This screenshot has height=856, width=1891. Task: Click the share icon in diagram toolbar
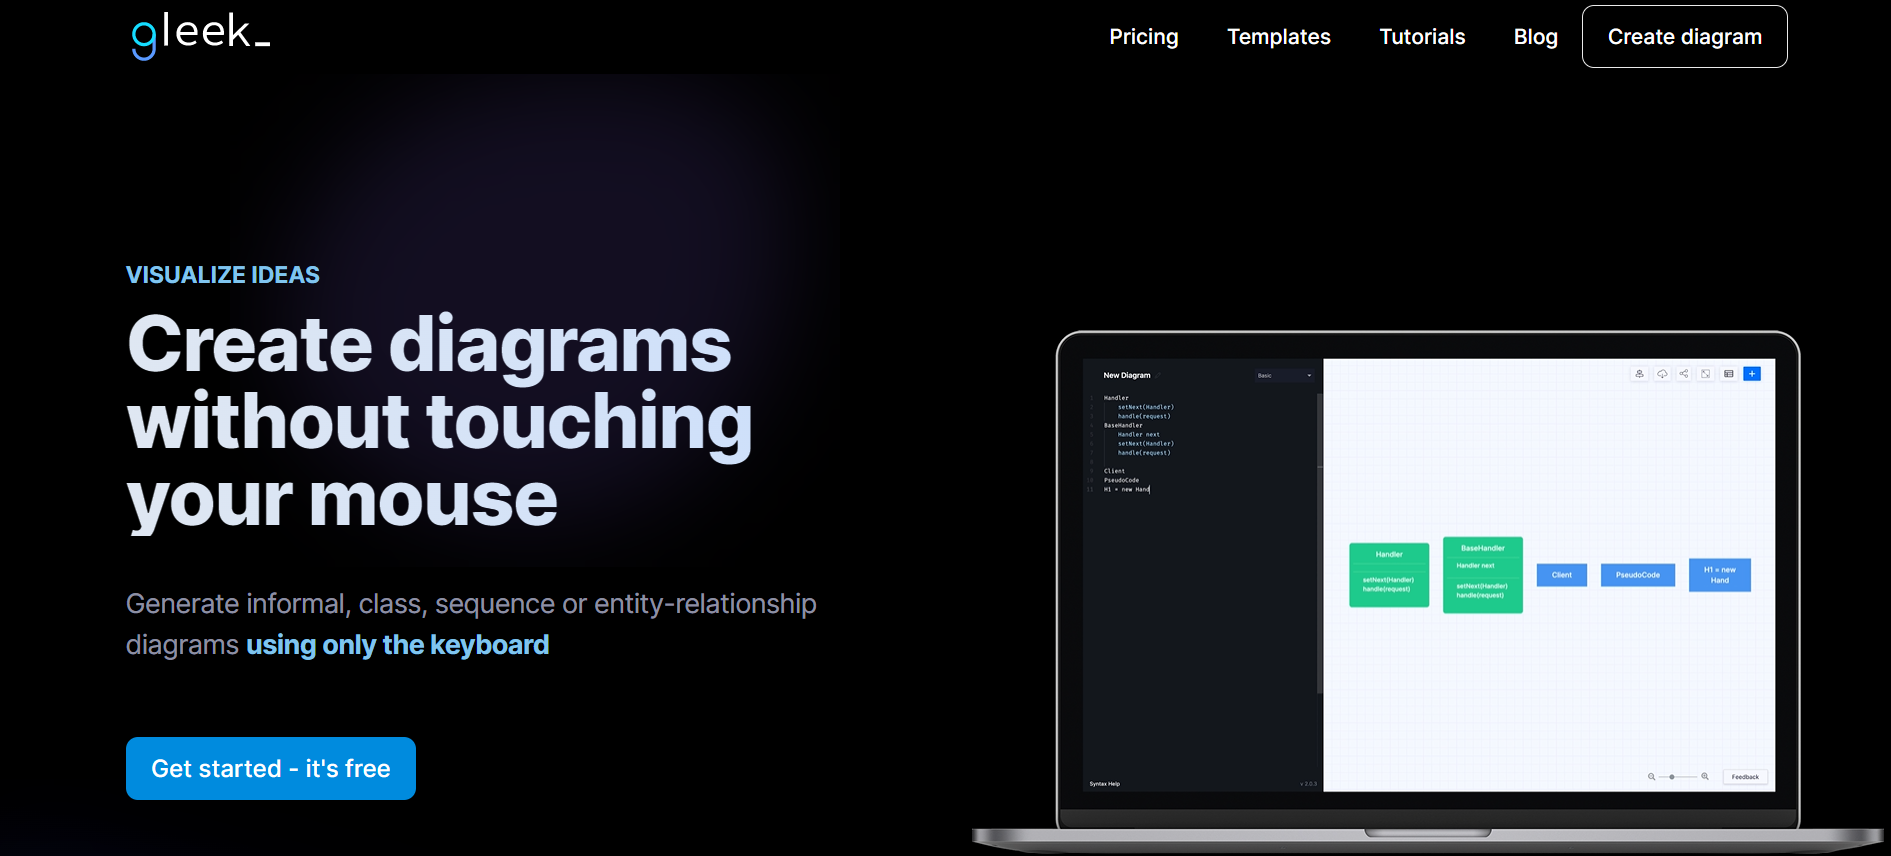(1684, 374)
